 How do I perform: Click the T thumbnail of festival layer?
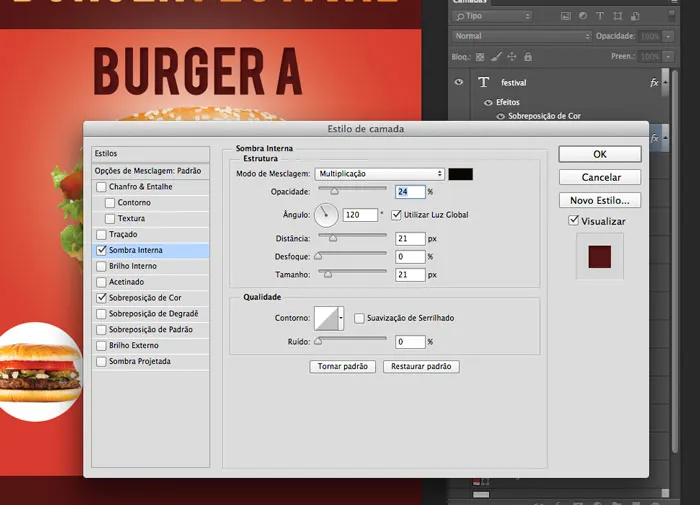(x=483, y=82)
